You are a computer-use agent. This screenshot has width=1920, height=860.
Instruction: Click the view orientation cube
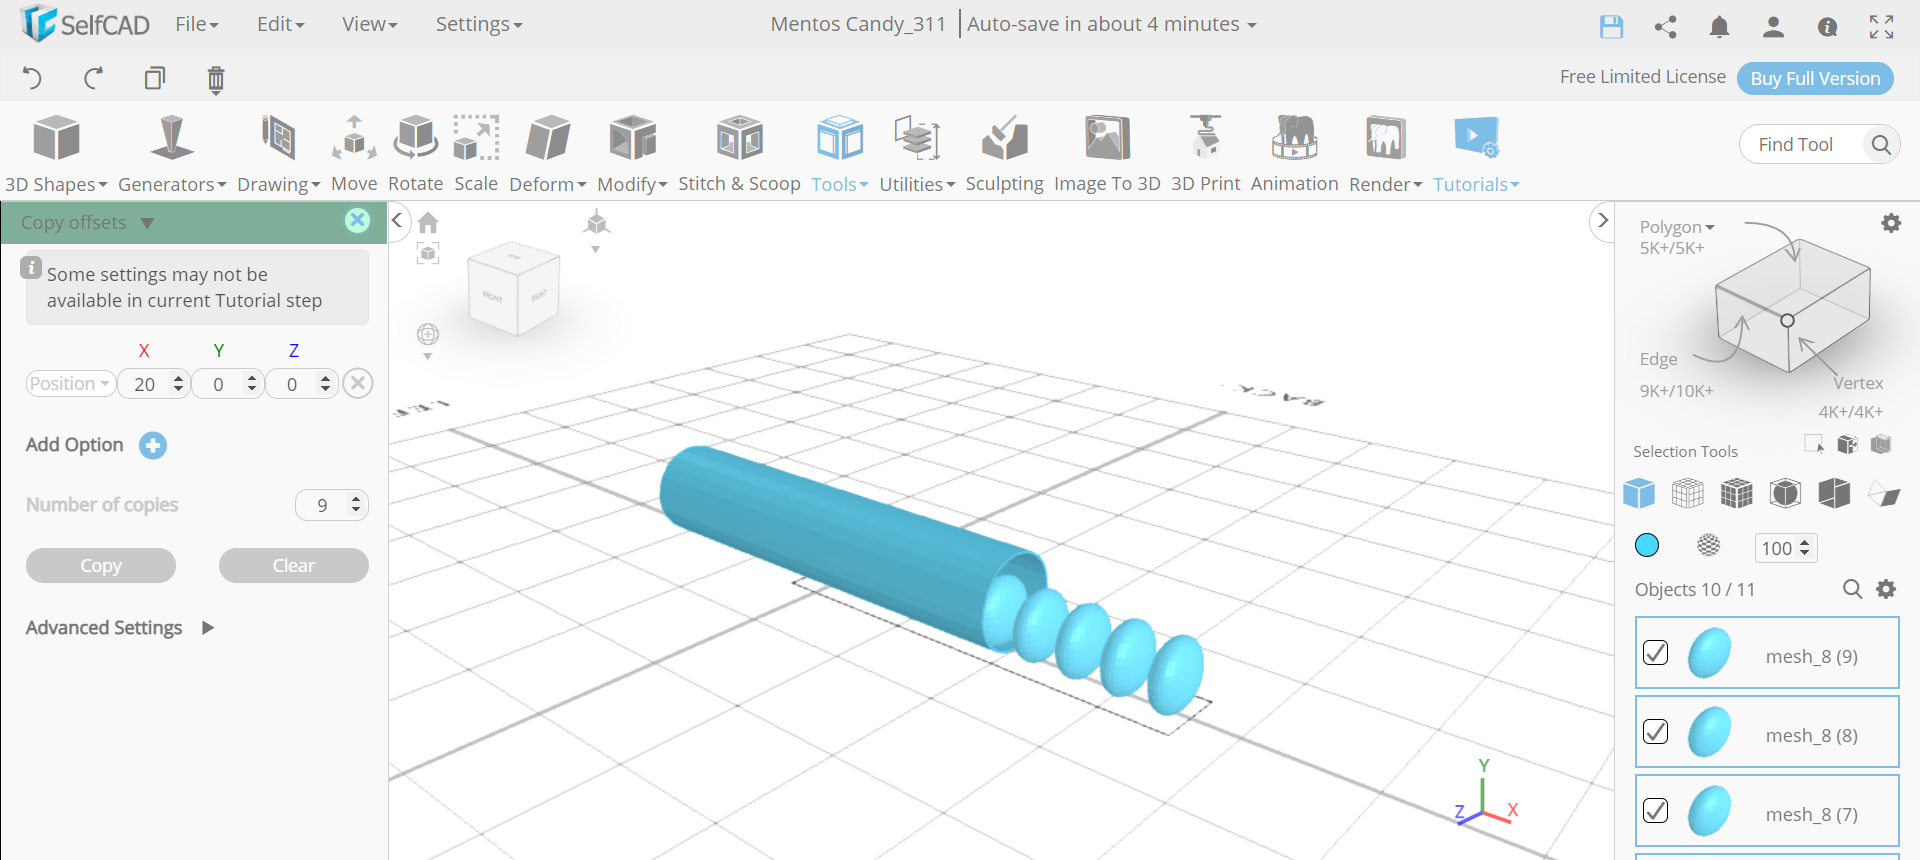click(514, 290)
